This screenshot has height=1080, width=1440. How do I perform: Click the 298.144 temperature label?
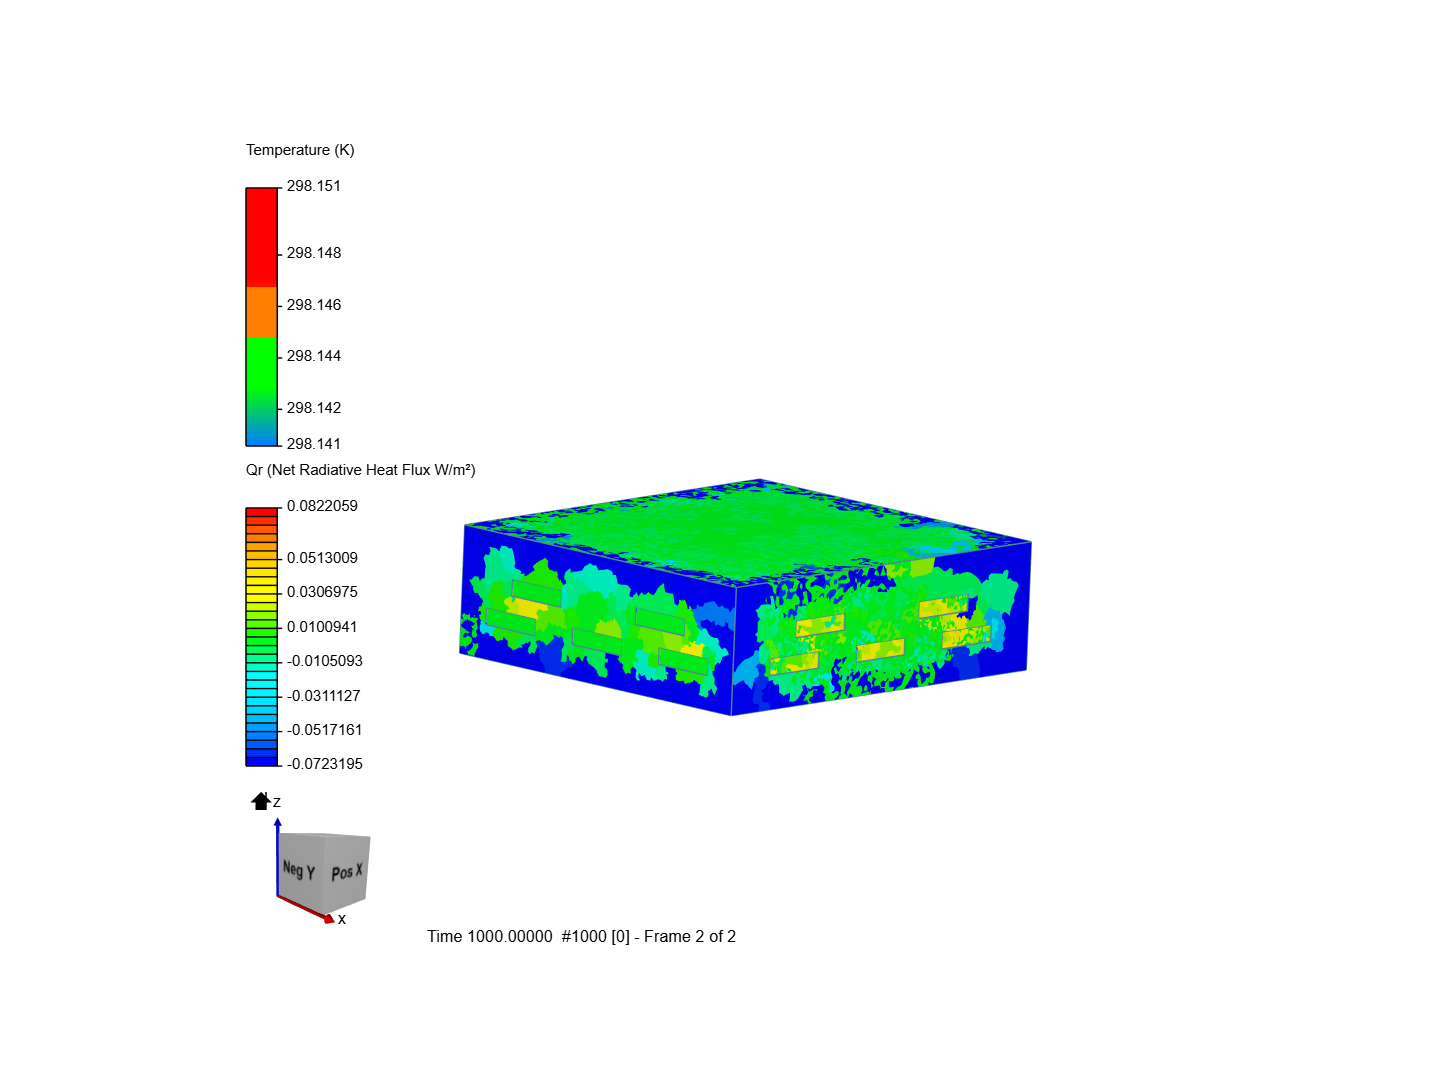click(x=314, y=356)
